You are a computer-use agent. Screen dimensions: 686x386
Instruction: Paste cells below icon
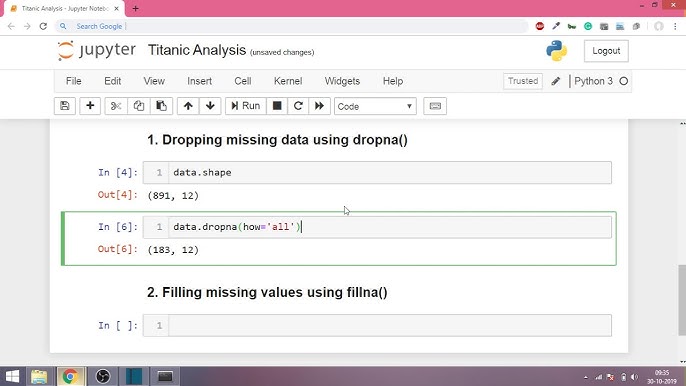[161, 106]
